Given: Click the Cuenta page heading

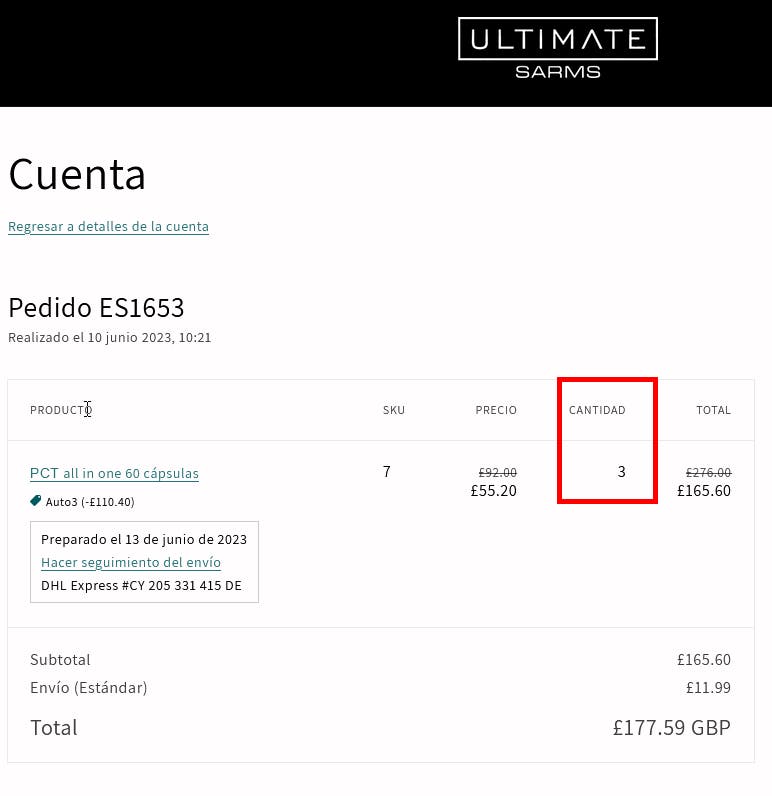Looking at the screenshot, I should (x=77, y=175).
